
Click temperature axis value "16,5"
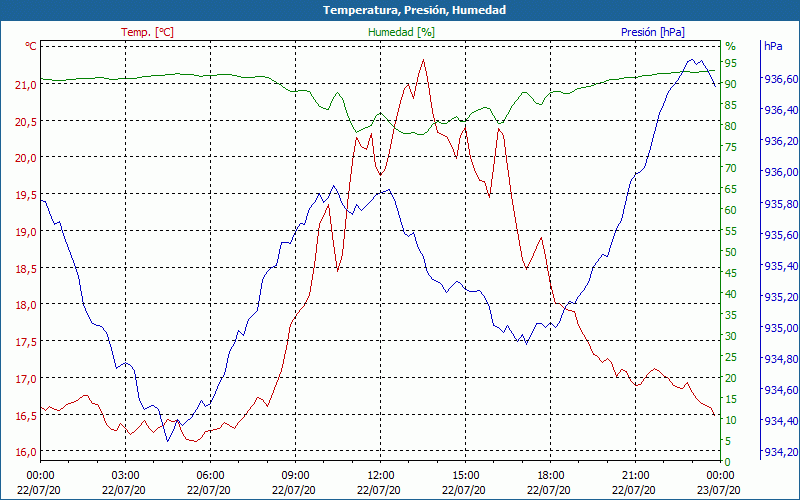26,416
